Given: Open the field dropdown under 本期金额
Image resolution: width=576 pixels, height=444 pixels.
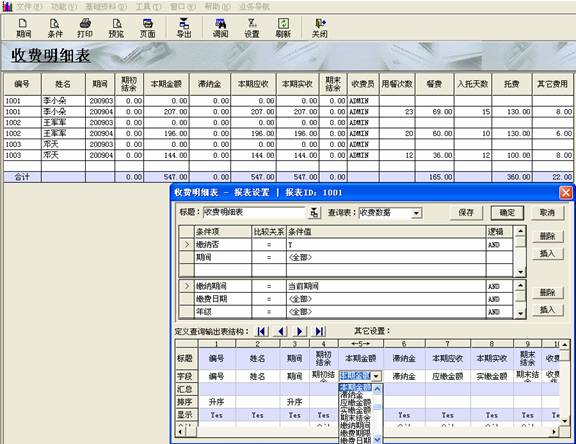Looking at the screenshot, I should (376, 376).
